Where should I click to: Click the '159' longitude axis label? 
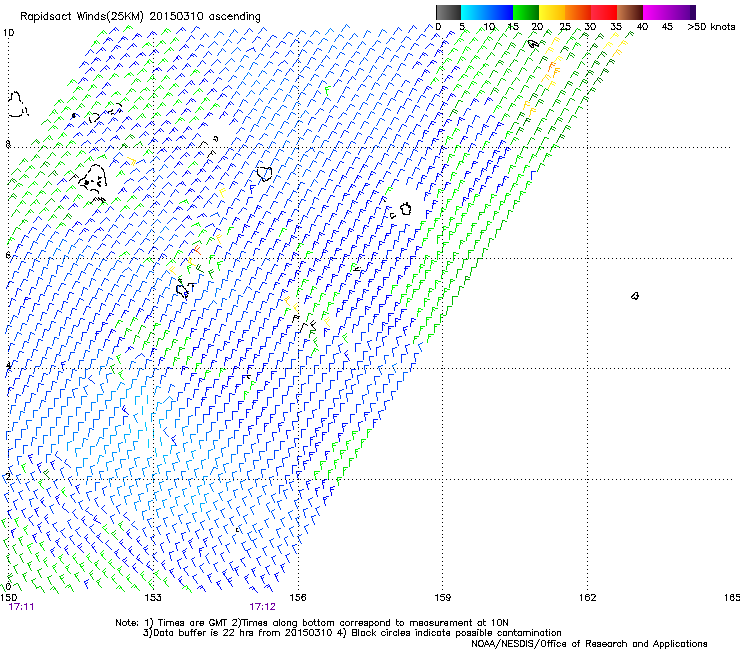click(x=443, y=598)
